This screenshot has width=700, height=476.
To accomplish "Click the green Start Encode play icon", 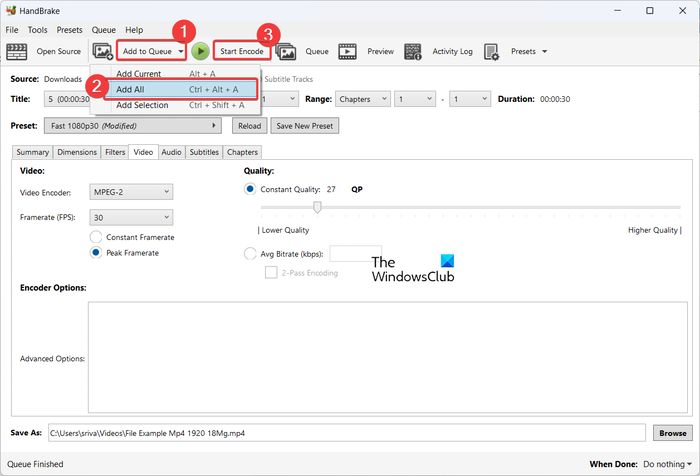I will click(200, 51).
